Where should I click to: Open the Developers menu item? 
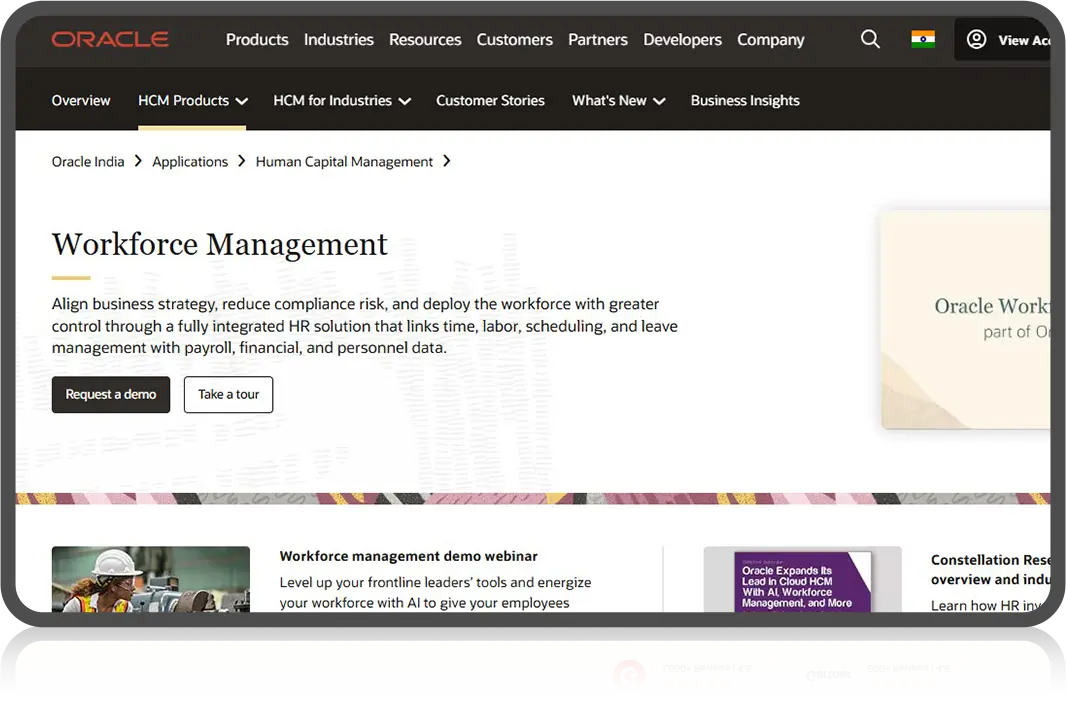pos(682,40)
